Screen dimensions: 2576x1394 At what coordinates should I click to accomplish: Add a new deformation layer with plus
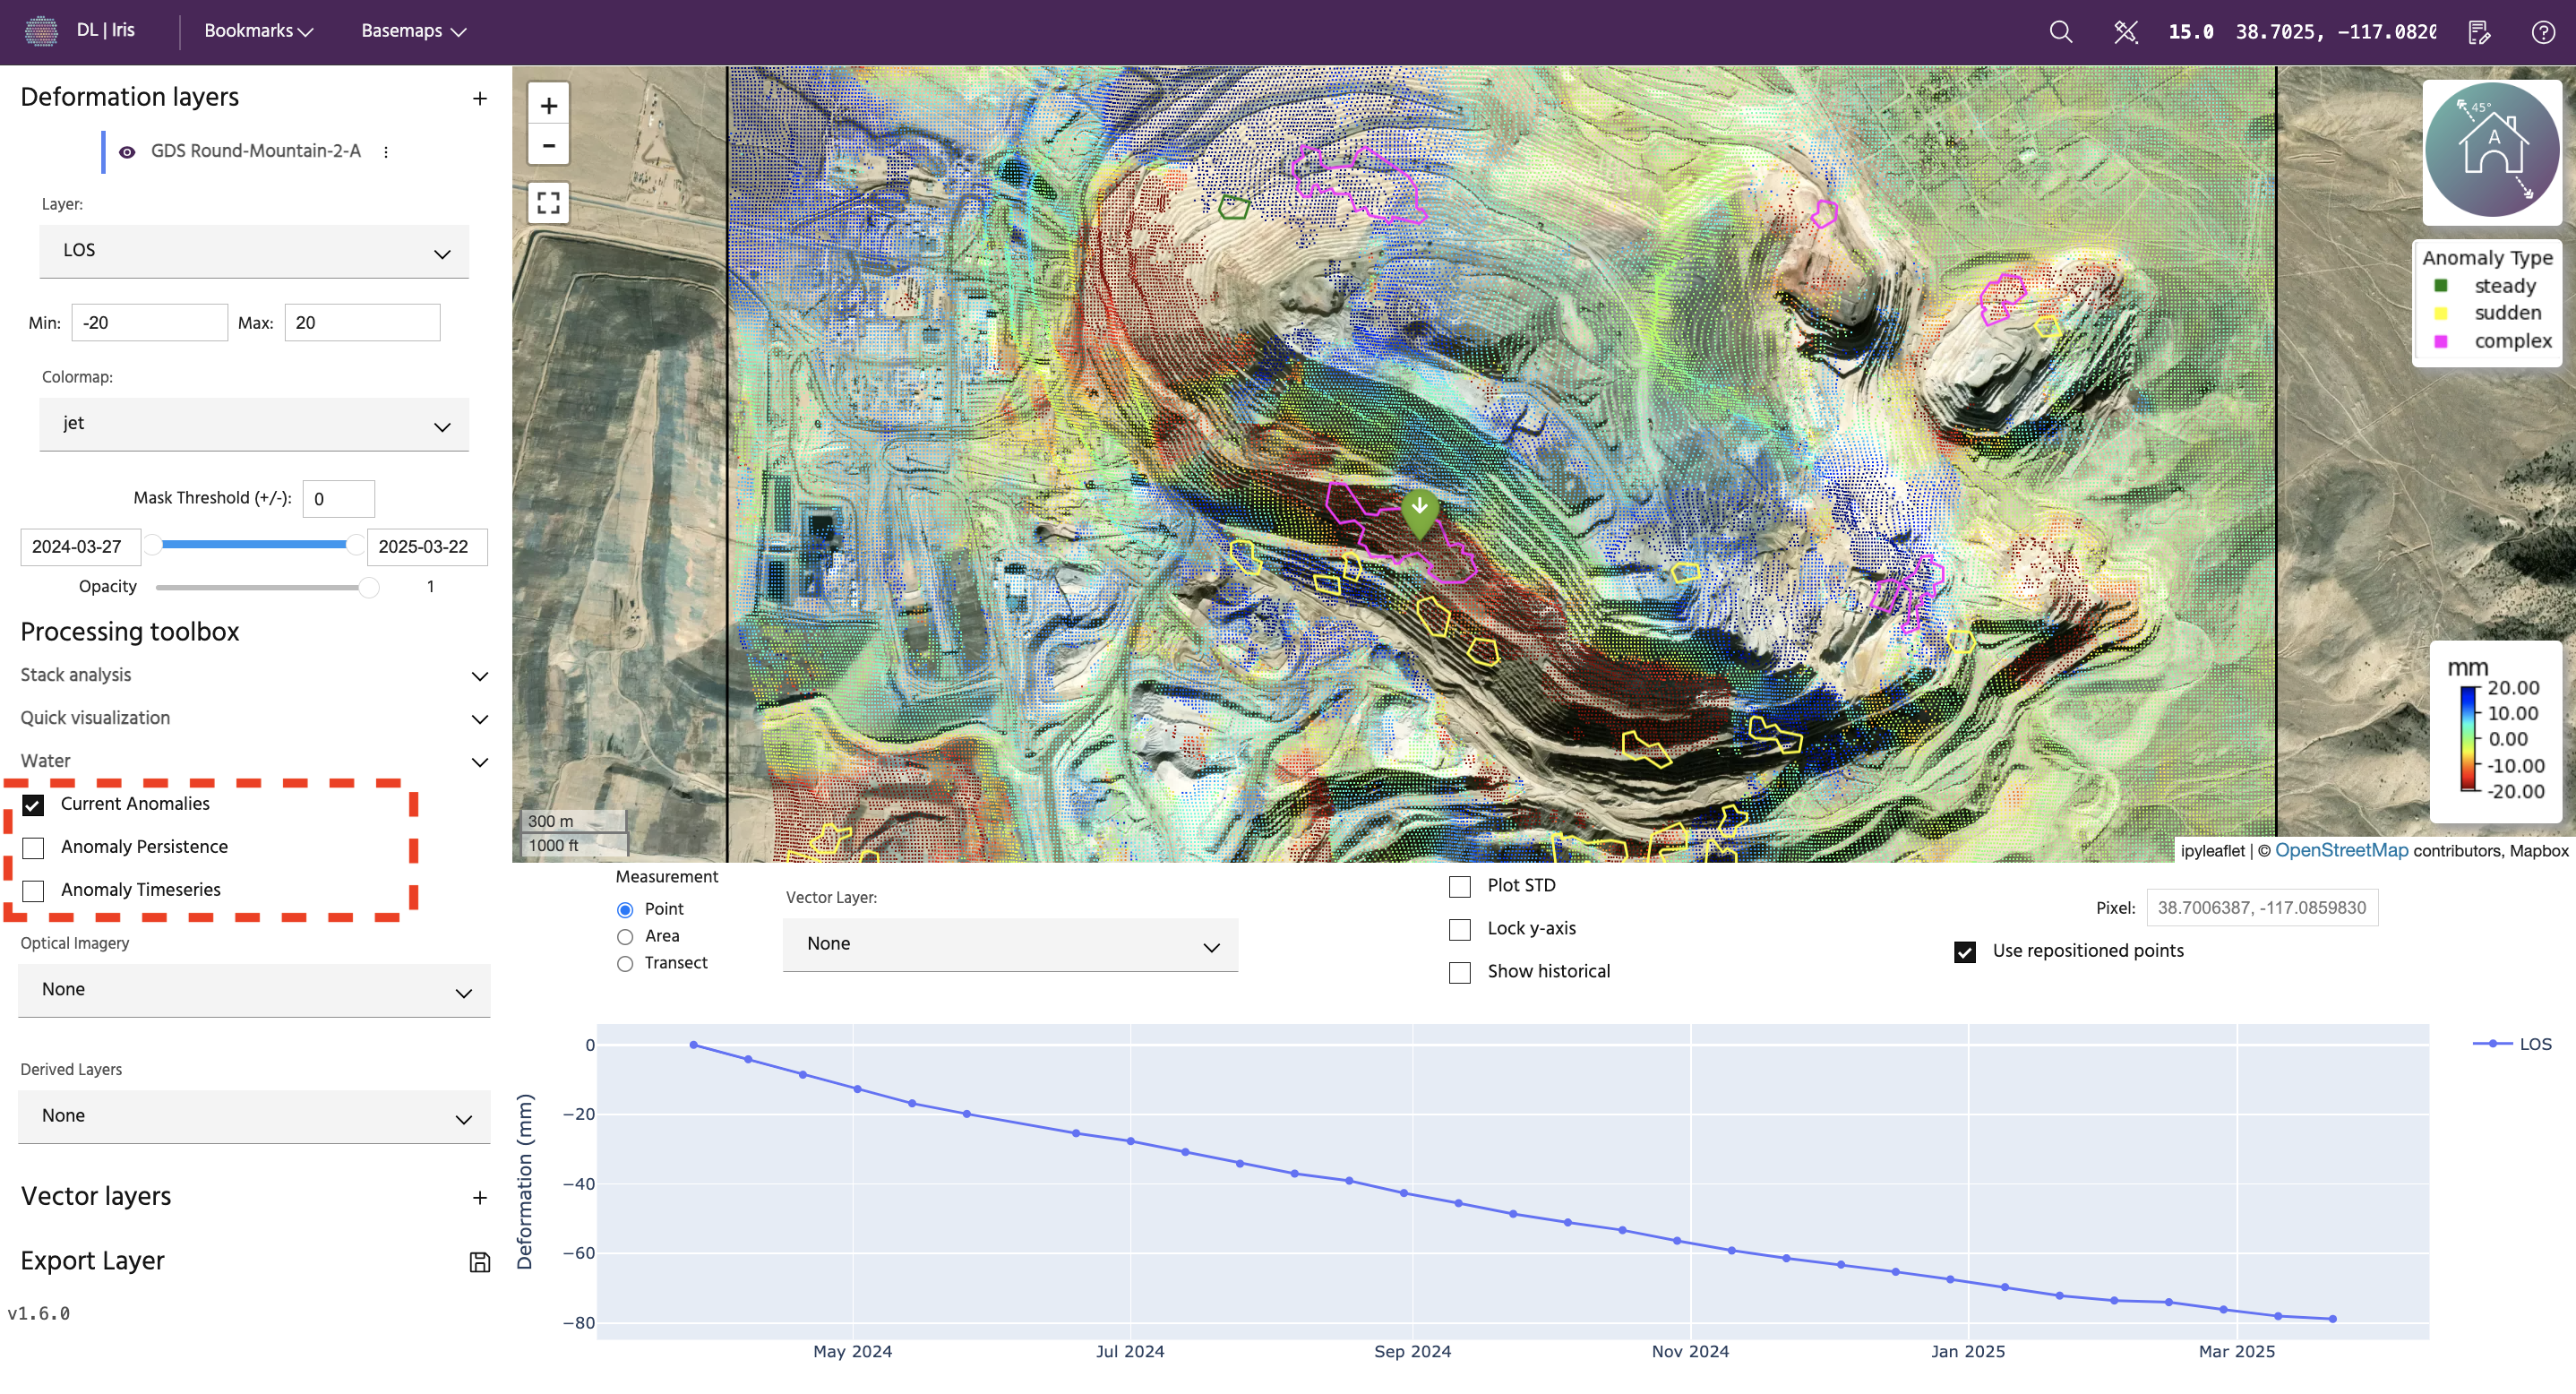click(480, 98)
